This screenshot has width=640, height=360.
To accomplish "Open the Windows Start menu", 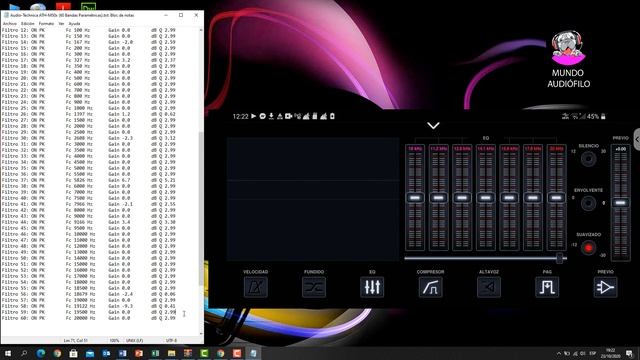I will 7,353.
